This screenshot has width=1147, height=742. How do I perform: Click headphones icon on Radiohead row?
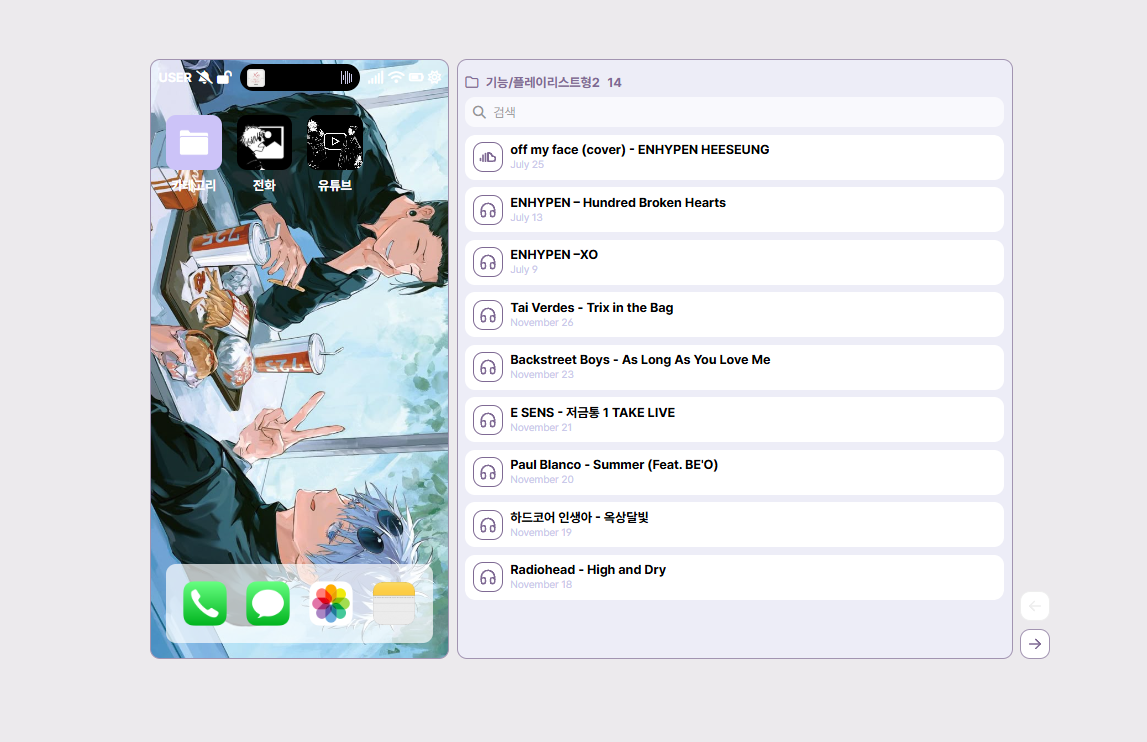pyautogui.click(x=488, y=577)
